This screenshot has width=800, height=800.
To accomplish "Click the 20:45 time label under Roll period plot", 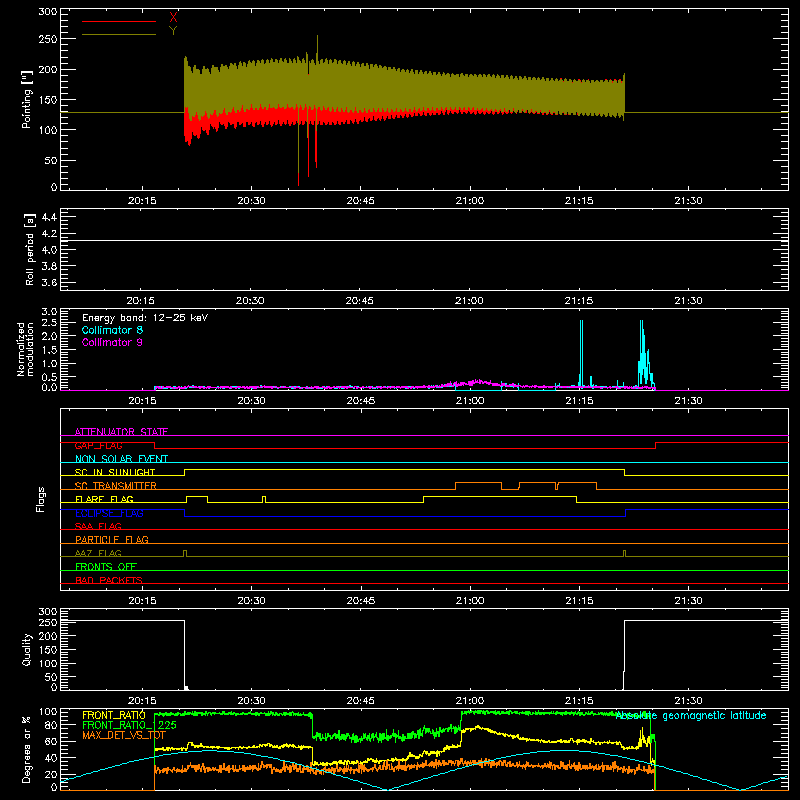I will pyautogui.click(x=360, y=301).
